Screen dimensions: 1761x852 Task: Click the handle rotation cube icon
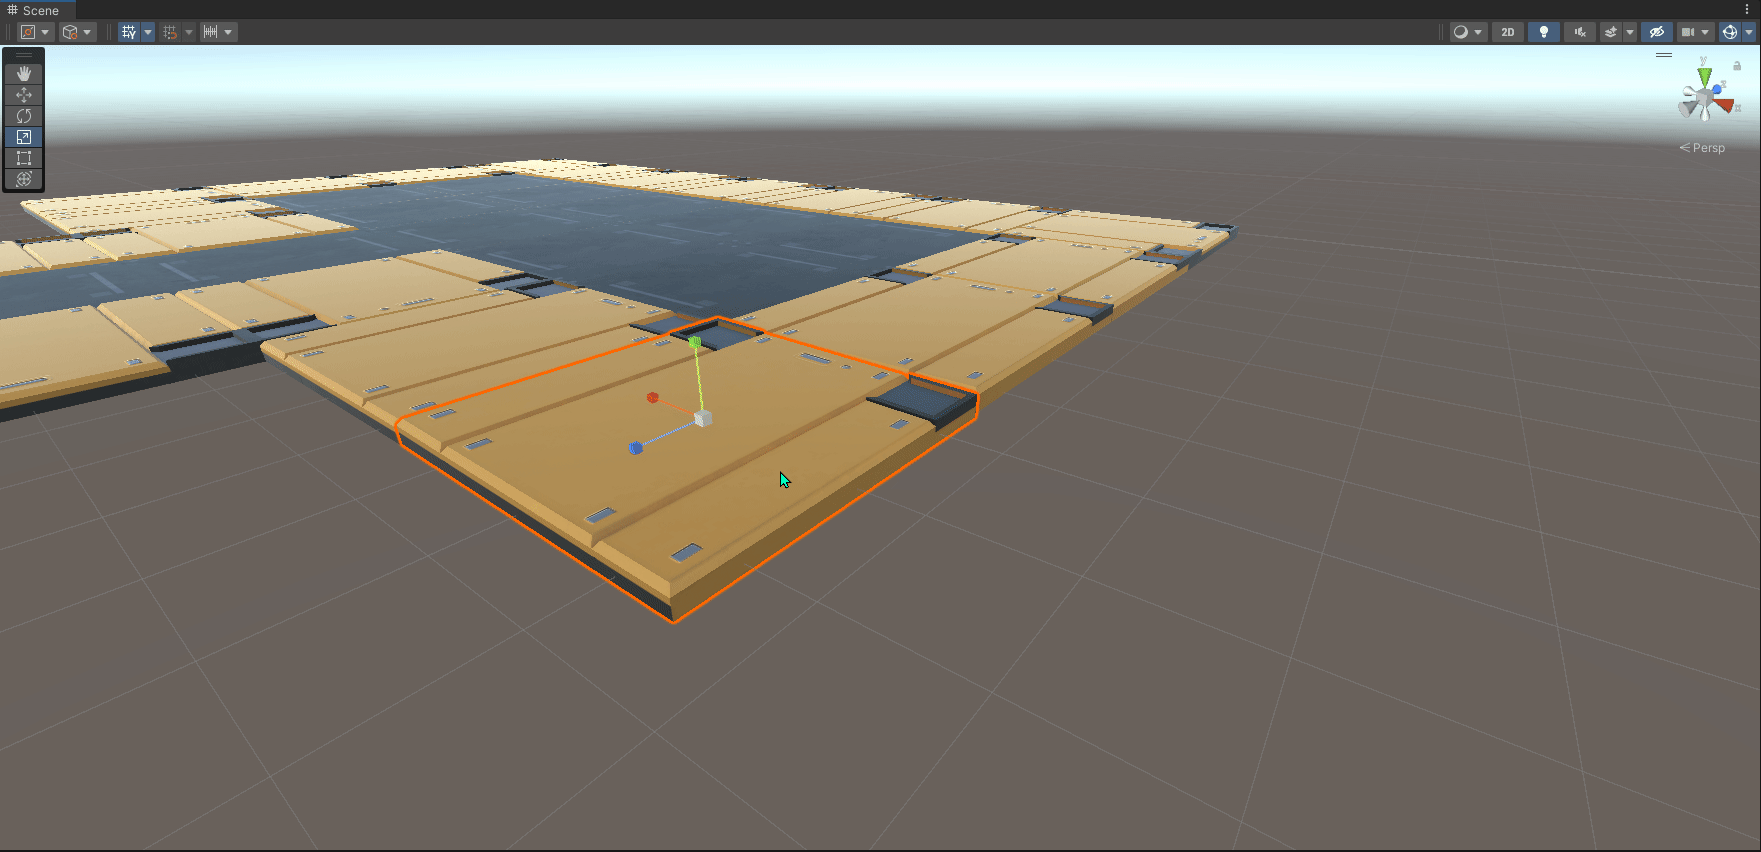pyautogui.click(x=70, y=32)
